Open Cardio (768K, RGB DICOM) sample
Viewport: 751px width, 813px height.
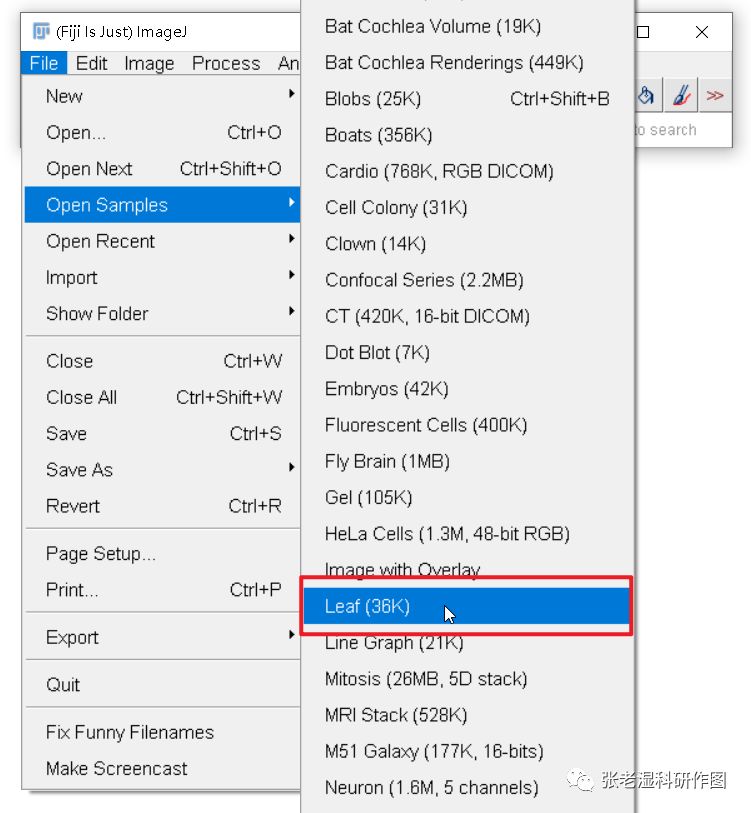tap(467, 171)
